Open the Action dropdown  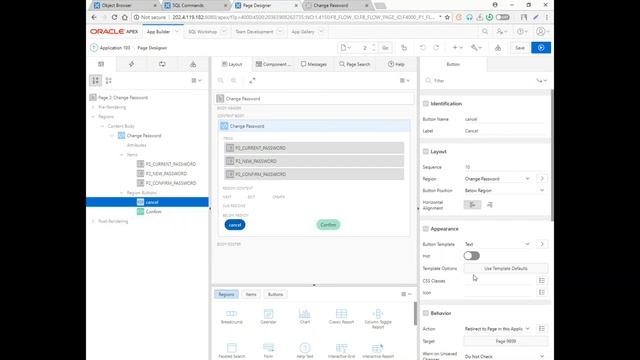tap(497, 329)
